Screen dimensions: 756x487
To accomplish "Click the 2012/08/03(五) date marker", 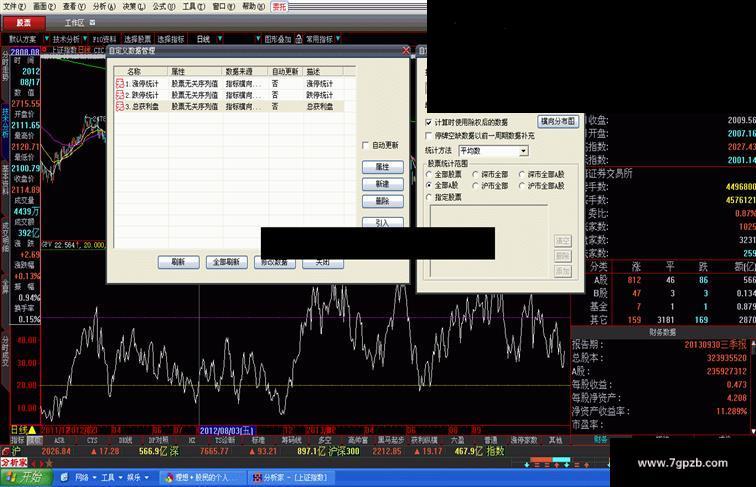I will pyautogui.click(x=227, y=430).
